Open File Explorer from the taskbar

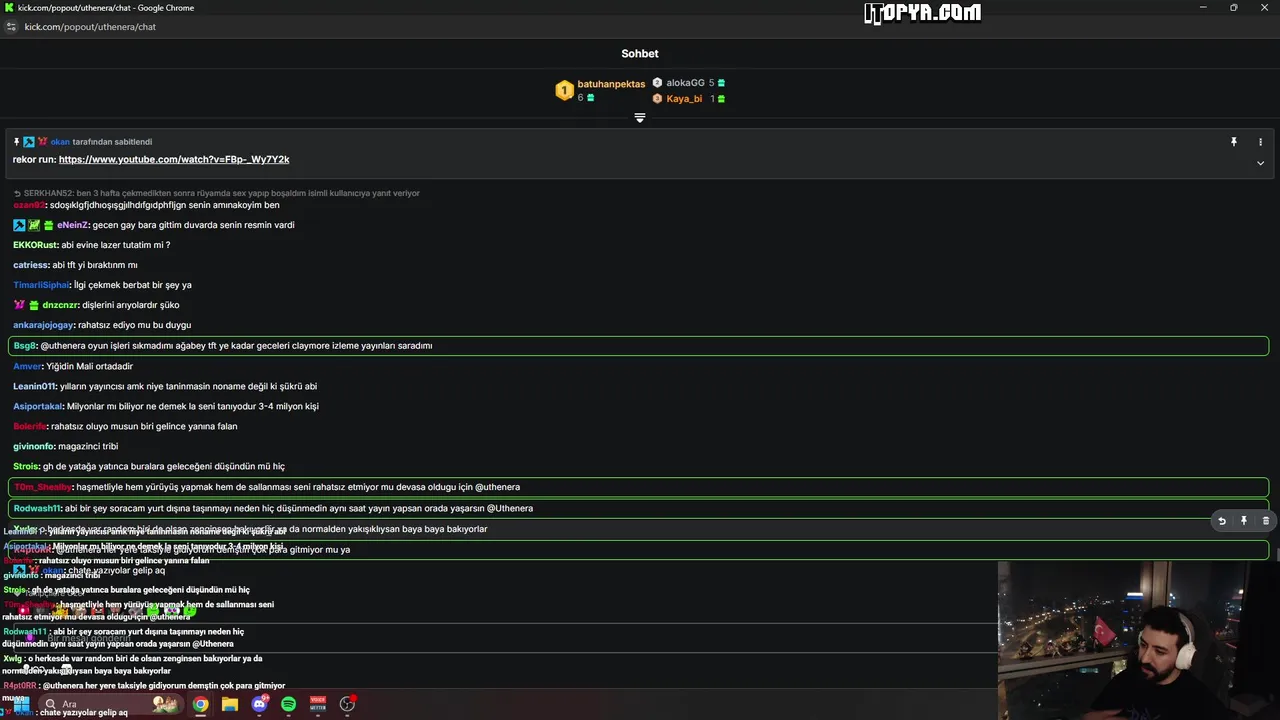230,704
